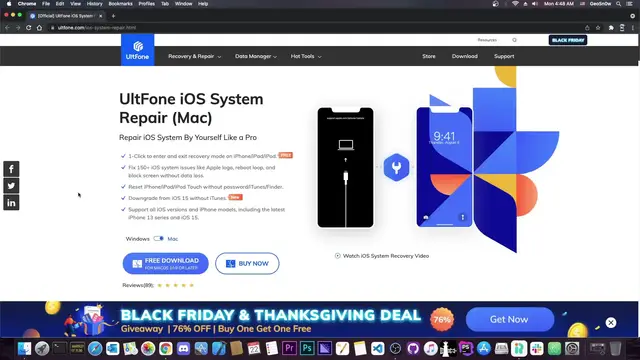Viewport: 640px width, 360px height.
Task: Open Discord from the dock
Action: [183, 349]
